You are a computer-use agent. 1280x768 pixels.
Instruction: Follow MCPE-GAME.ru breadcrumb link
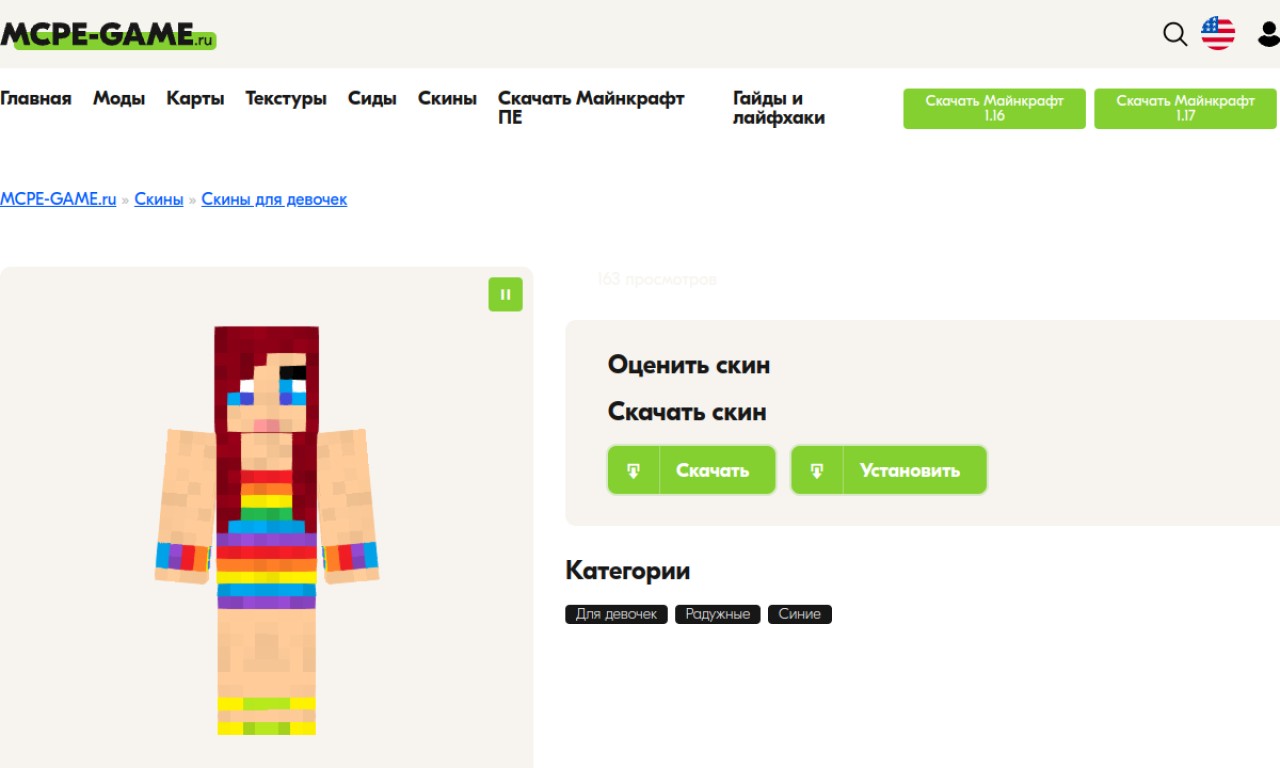(58, 199)
